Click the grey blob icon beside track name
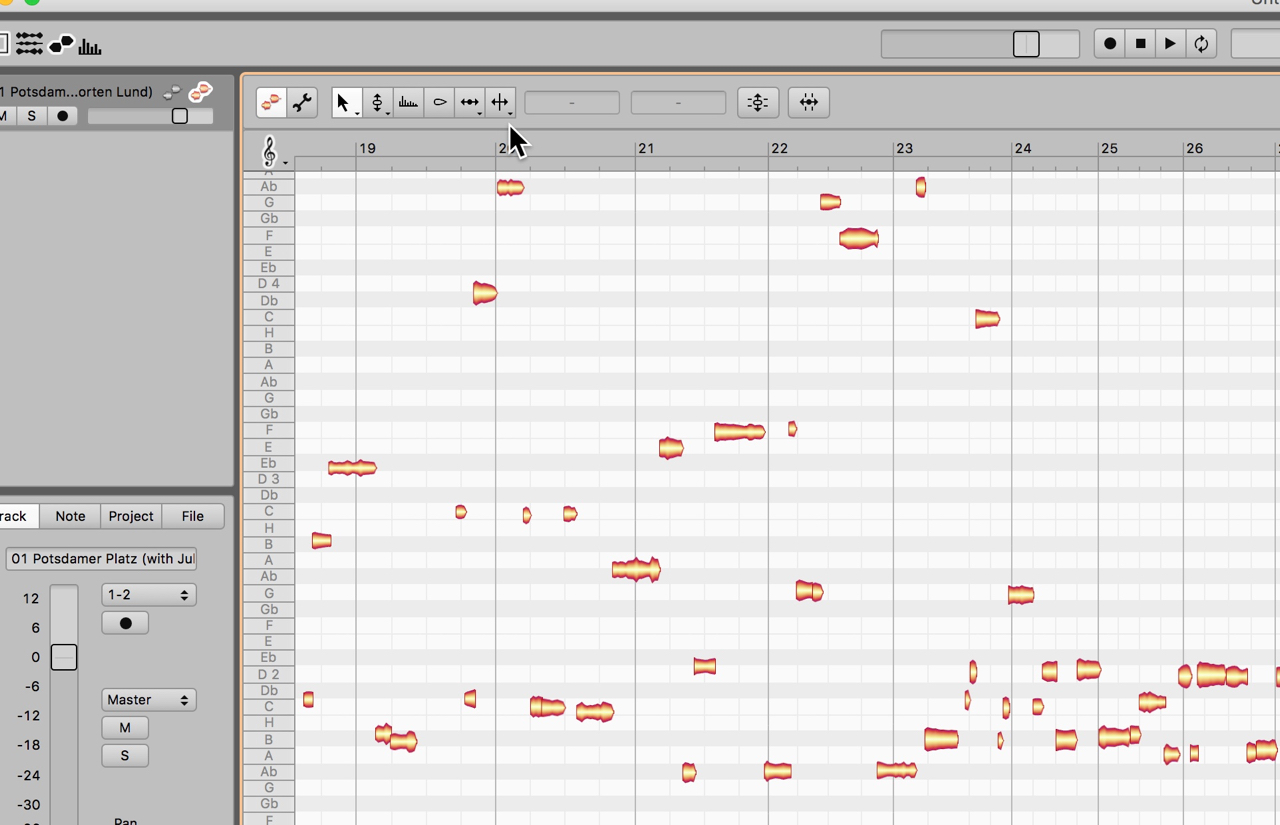The height and width of the screenshot is (825, 1280). tap(174, 92)
